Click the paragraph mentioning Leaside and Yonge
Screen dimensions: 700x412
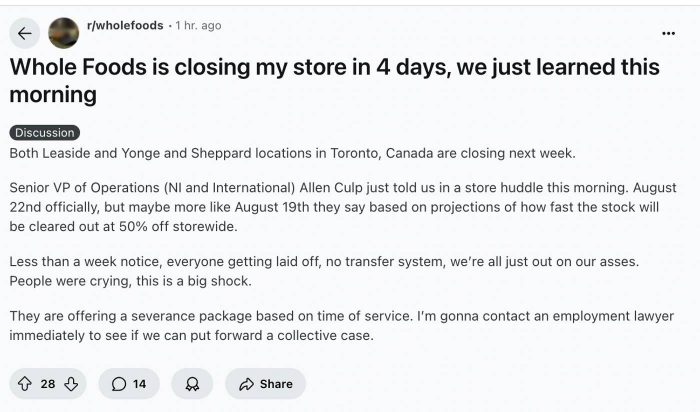[x=292, y=153]
